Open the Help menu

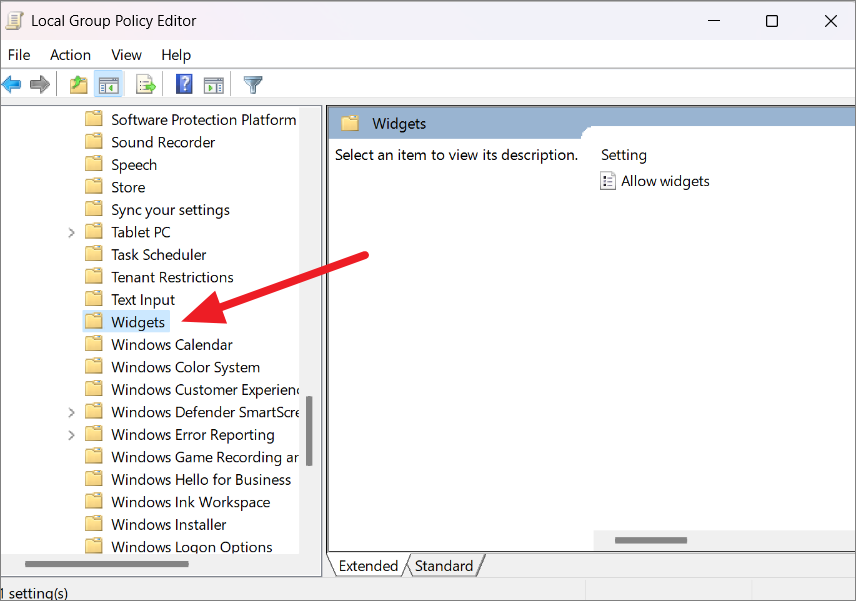(x=176, y=55)
